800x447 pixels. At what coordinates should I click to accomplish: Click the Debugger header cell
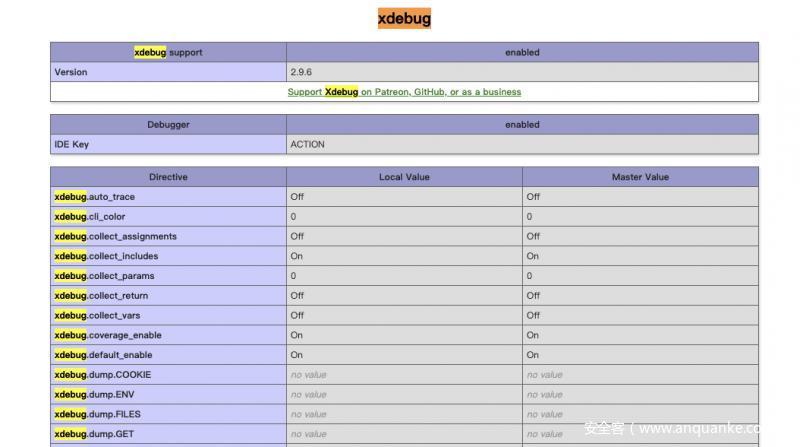coord(168,125)
